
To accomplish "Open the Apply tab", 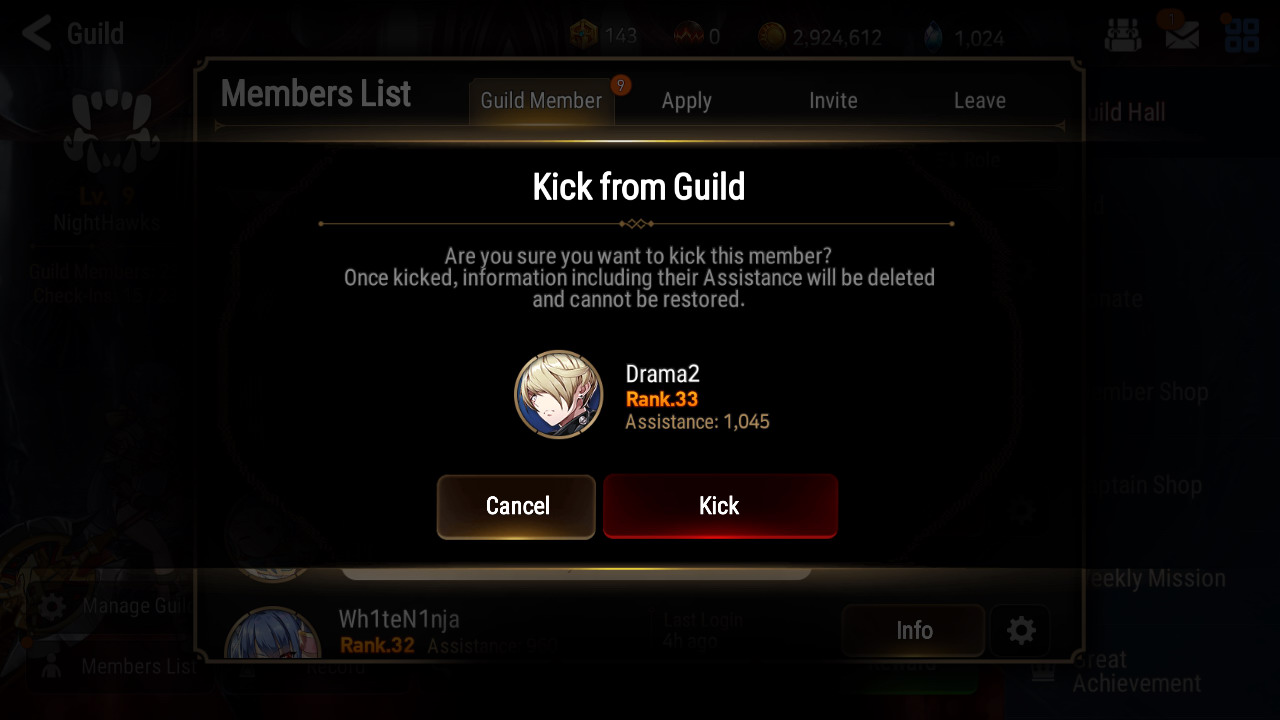I will (x=687, y=101).
